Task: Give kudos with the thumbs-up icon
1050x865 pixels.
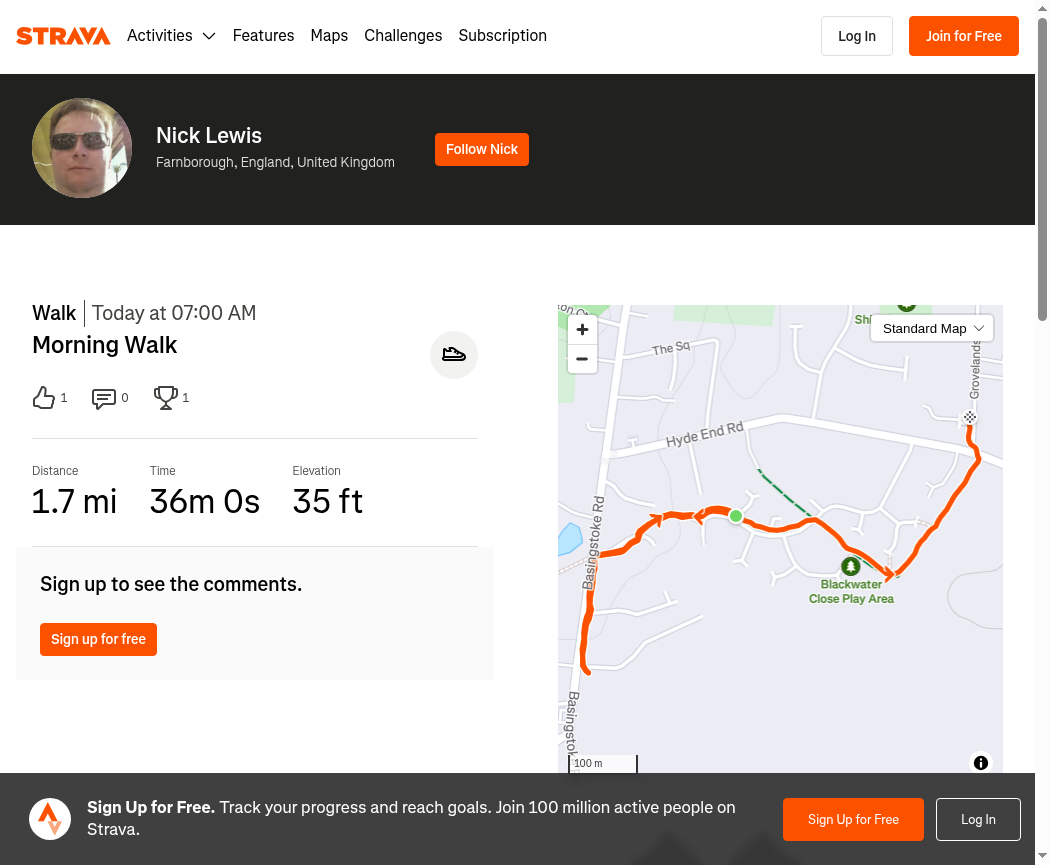Action: (44, 398)
